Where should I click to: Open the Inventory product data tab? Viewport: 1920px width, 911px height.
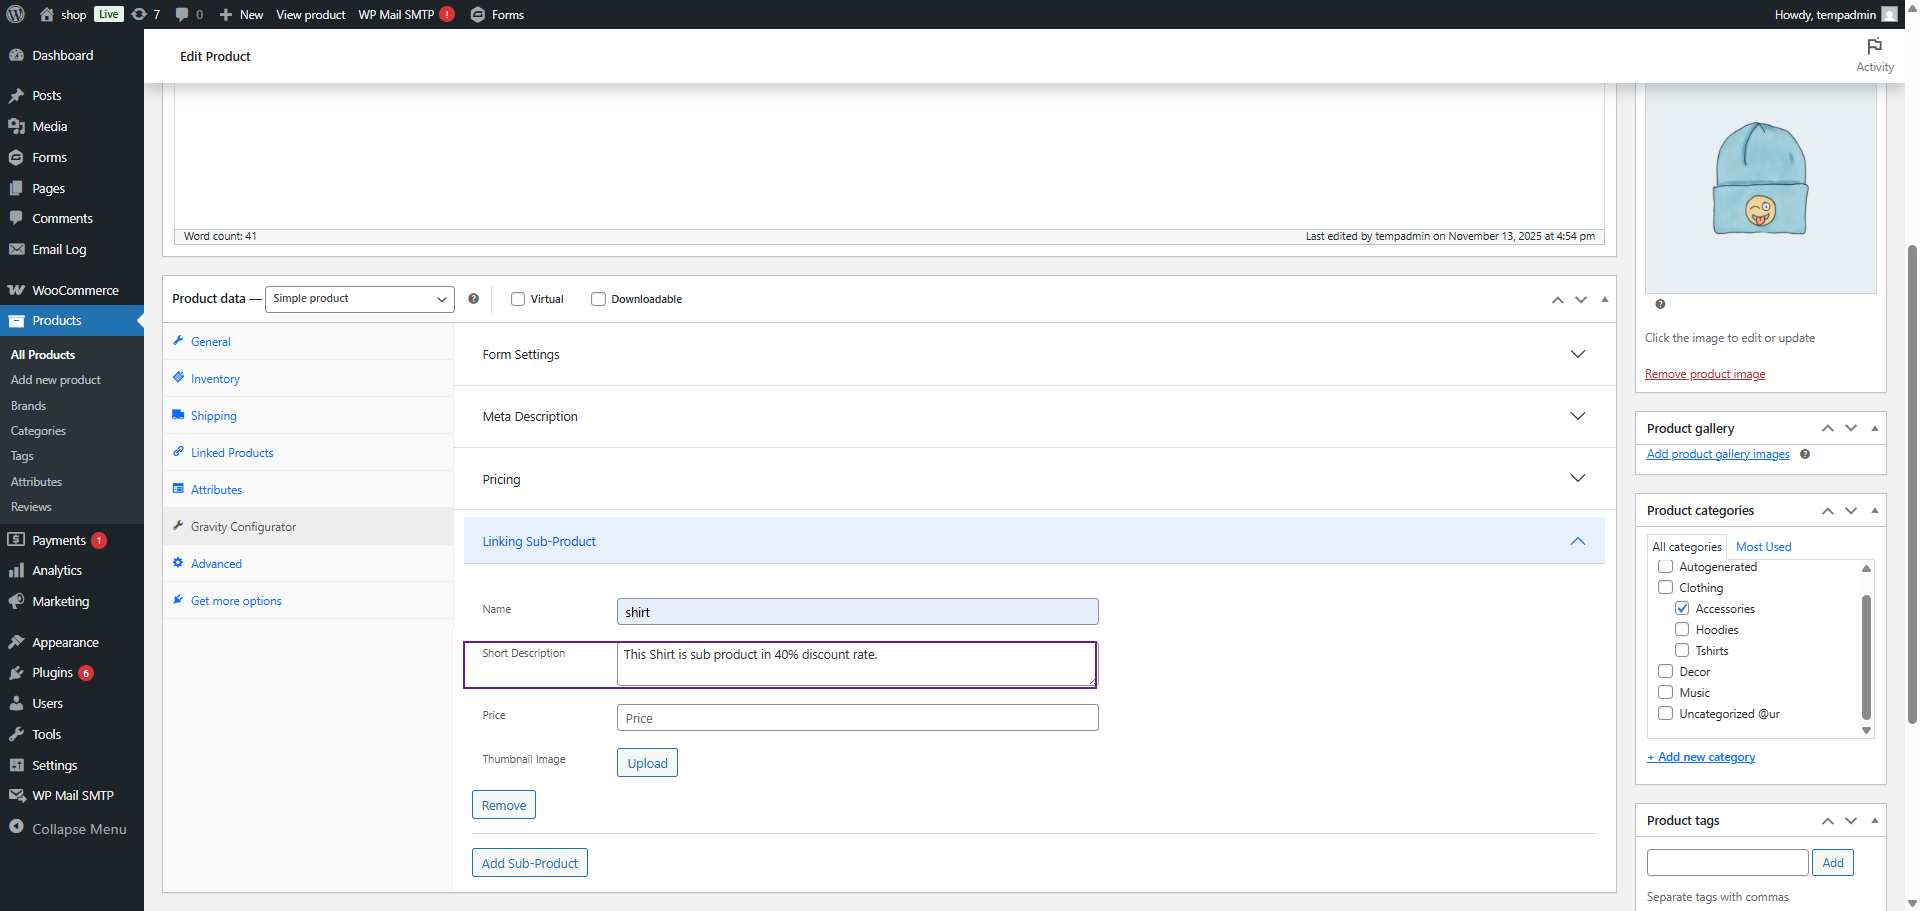click(215, 379)
